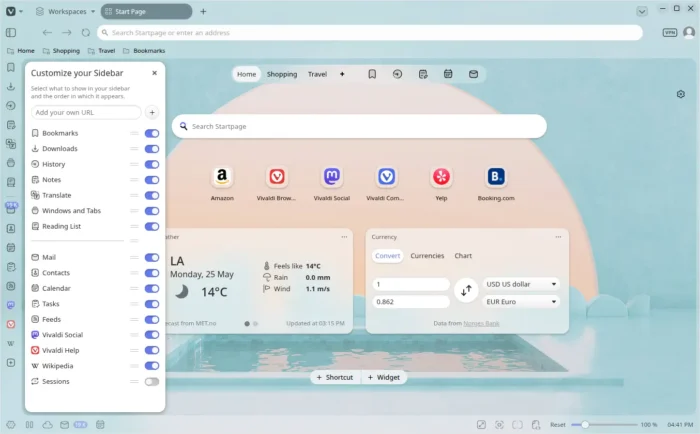Open the Currency widget options menu
The height and width of the screenshot is (434, 700).
tap(558, 237)
